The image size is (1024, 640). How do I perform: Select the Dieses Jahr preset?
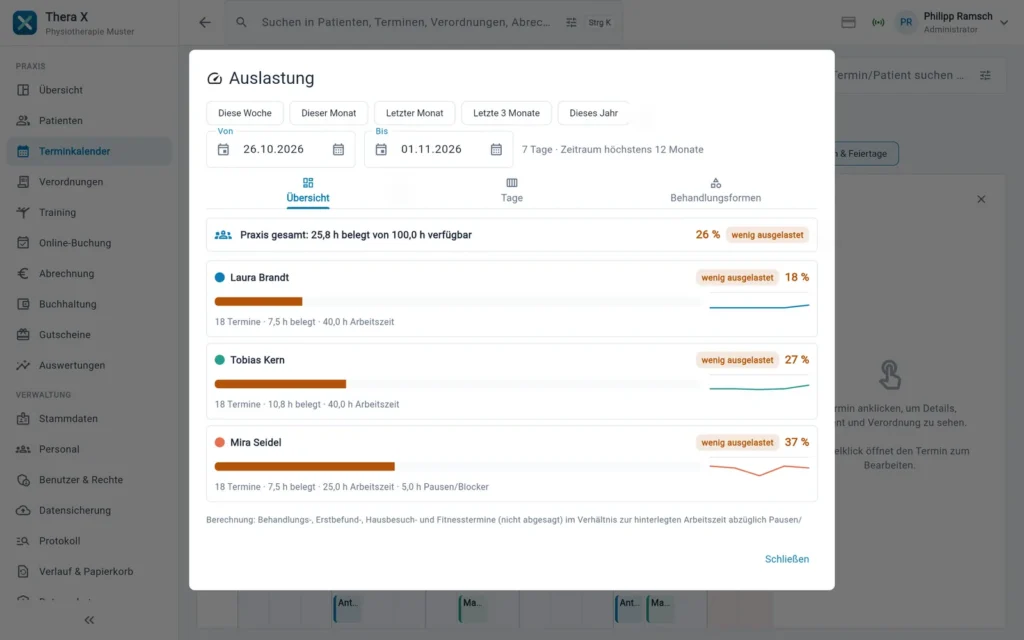click(x=594, y=113)
